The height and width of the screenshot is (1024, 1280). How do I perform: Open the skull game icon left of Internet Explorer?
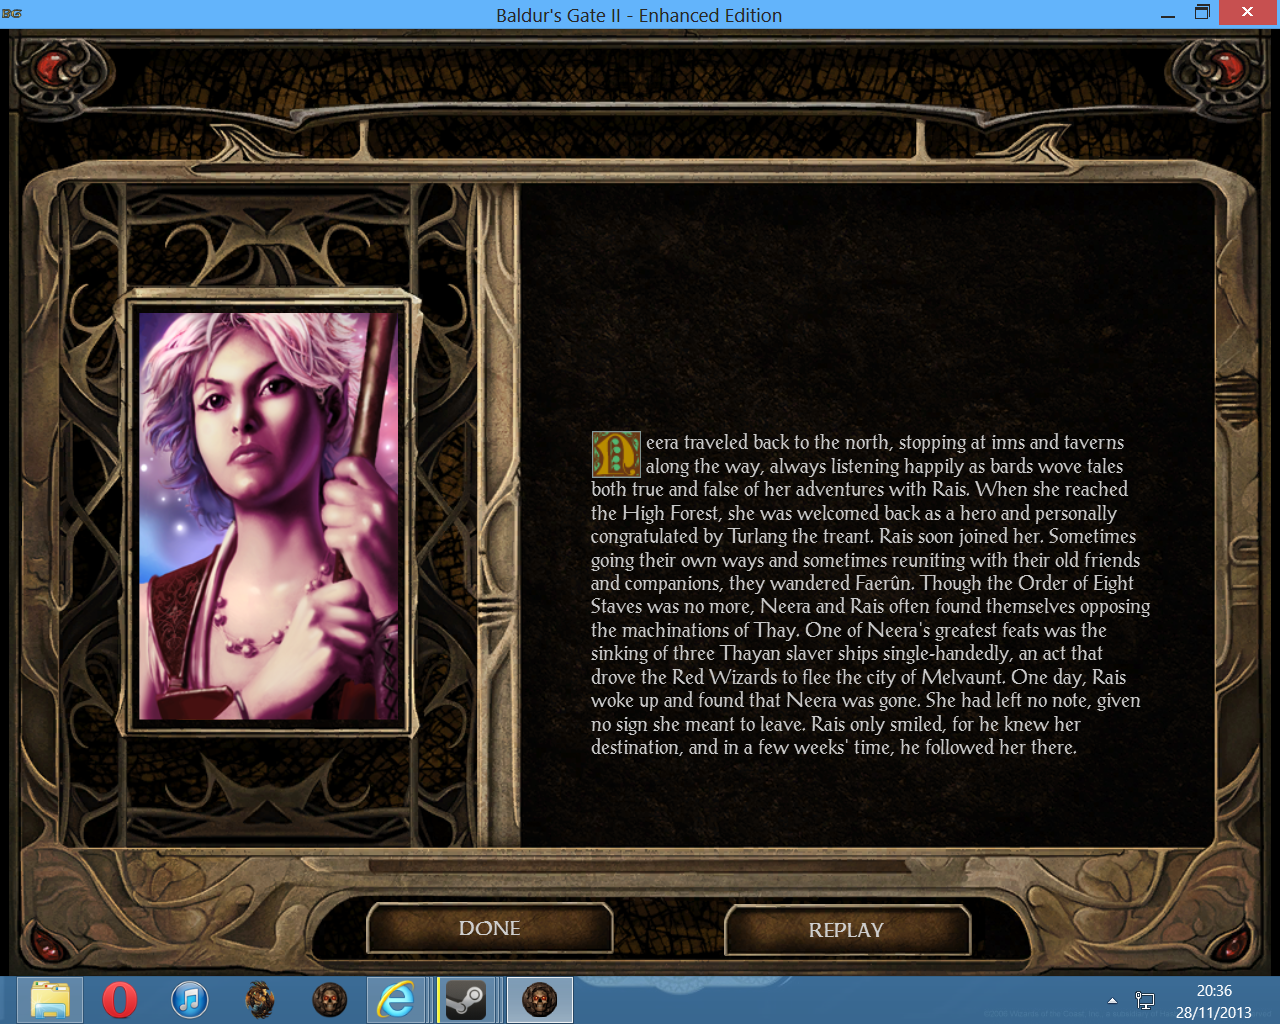click(330, 1000)
